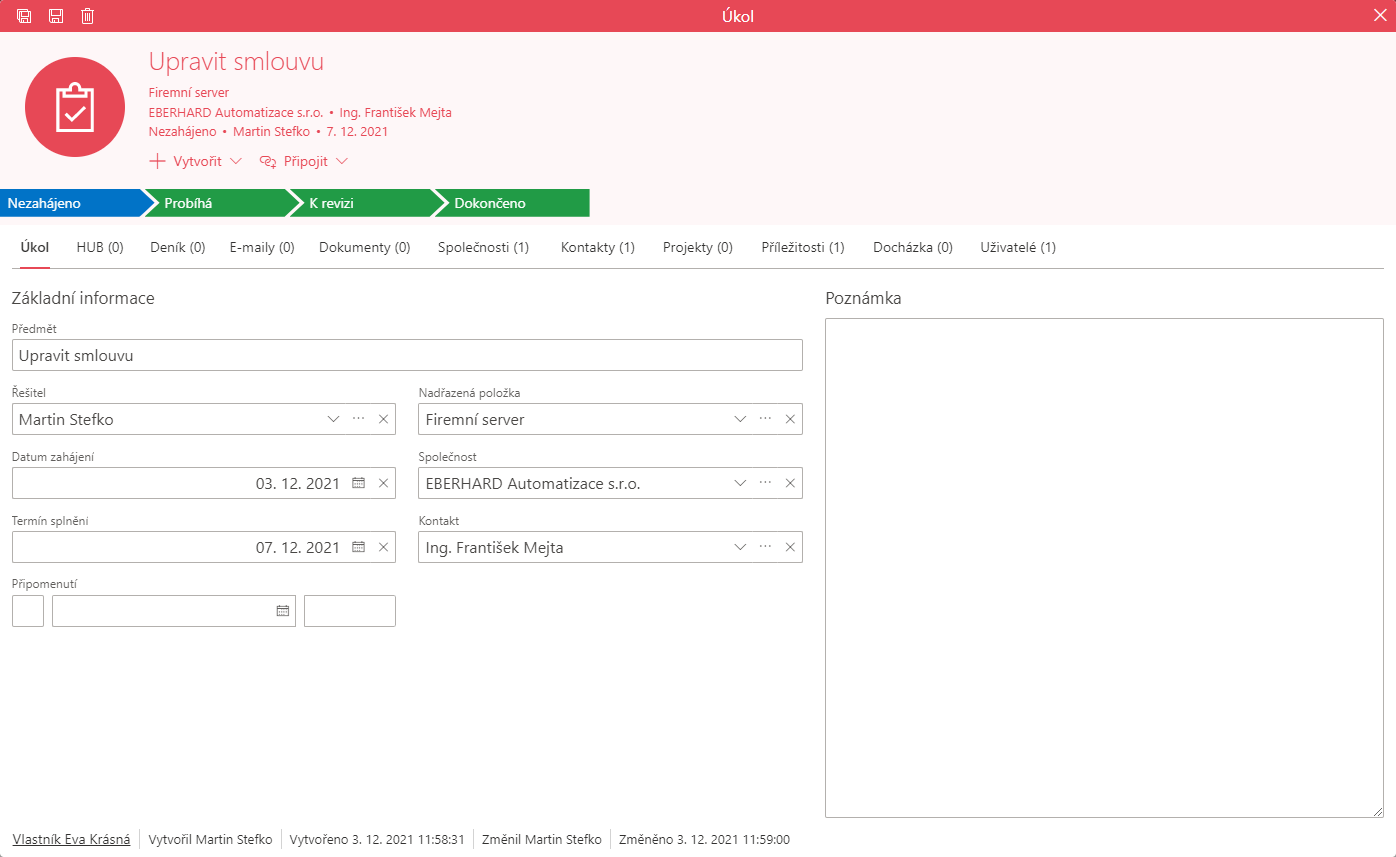The width and height of the screenshot is (1396, 857).
Task: Open the E-maily (0) tab
Action: (x=262, y=247)
